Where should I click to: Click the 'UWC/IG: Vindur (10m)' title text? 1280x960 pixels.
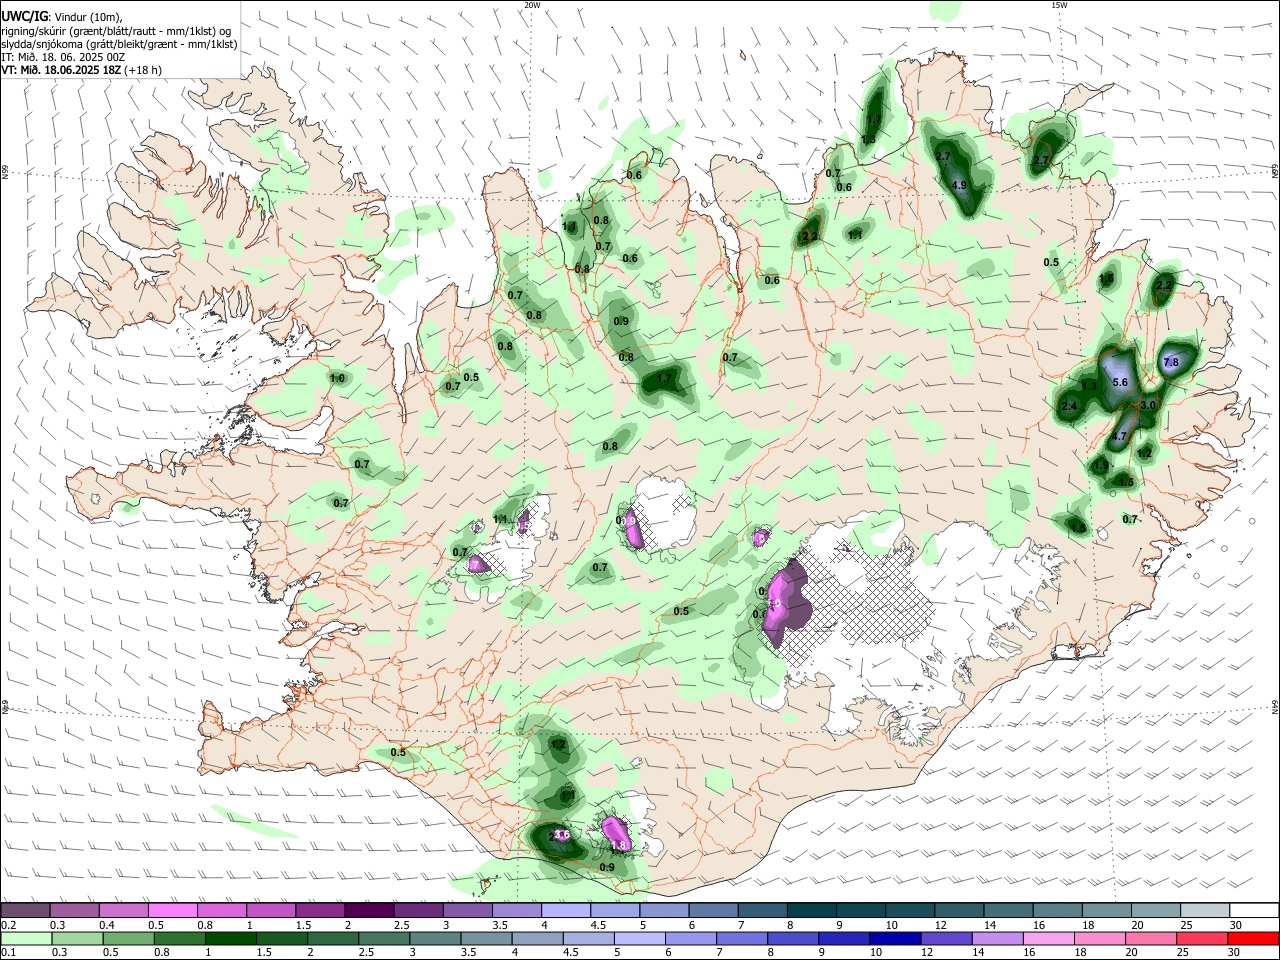[x=61, y=17]
